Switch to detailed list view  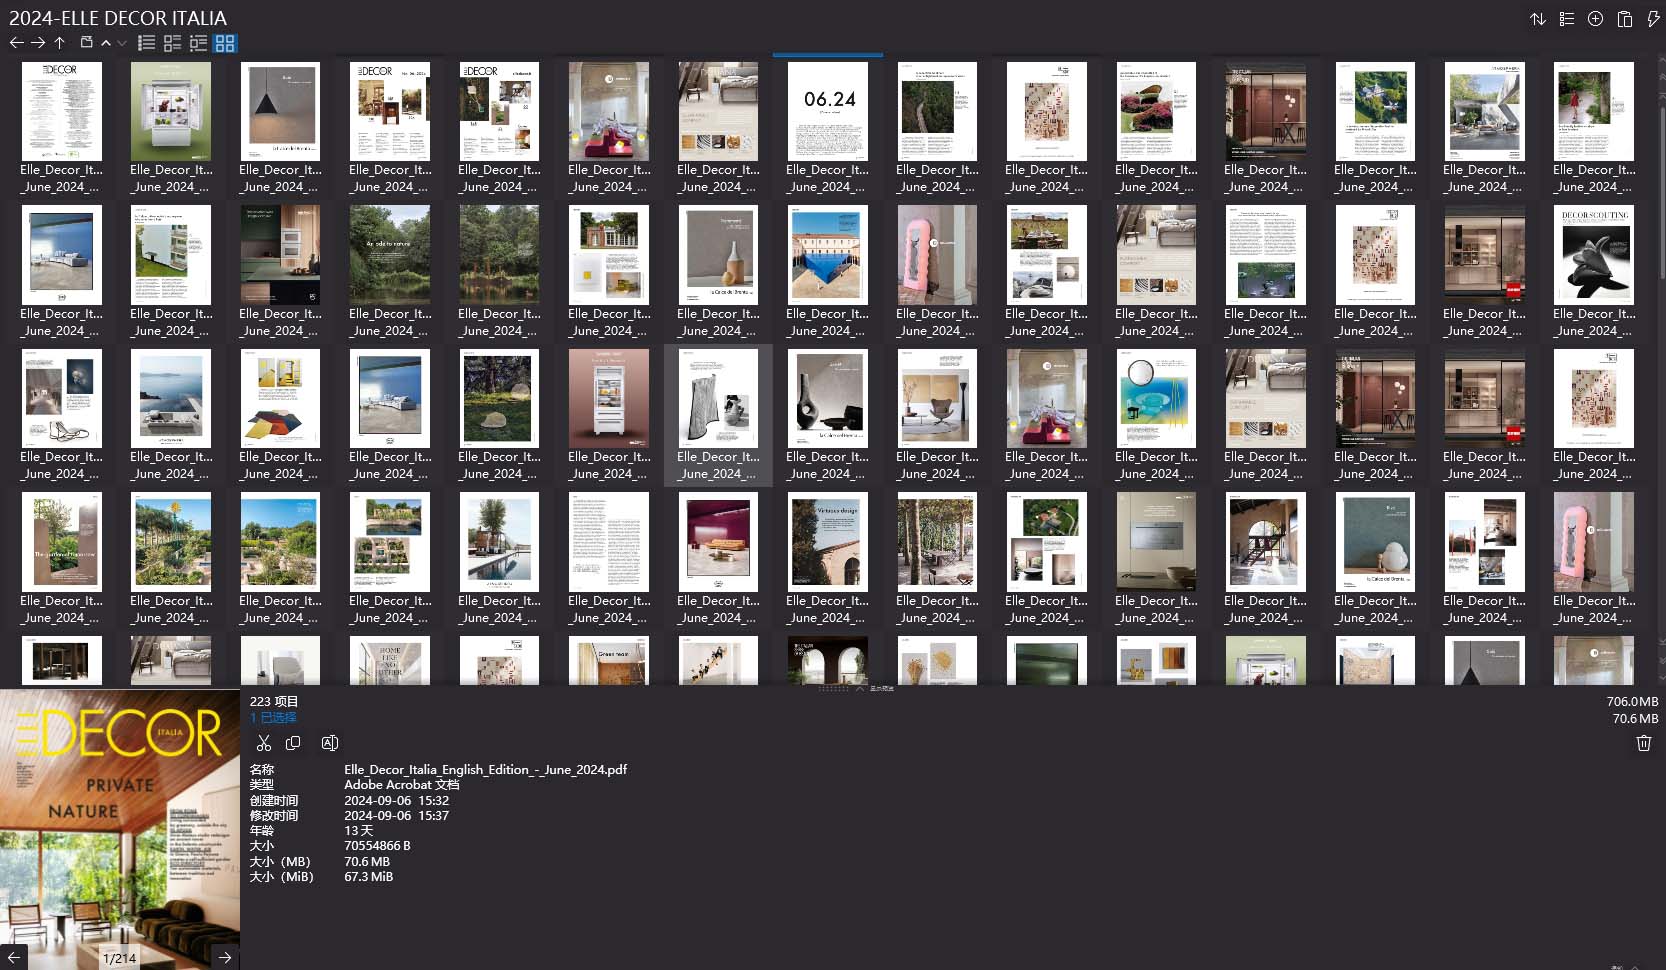point(198,43)
